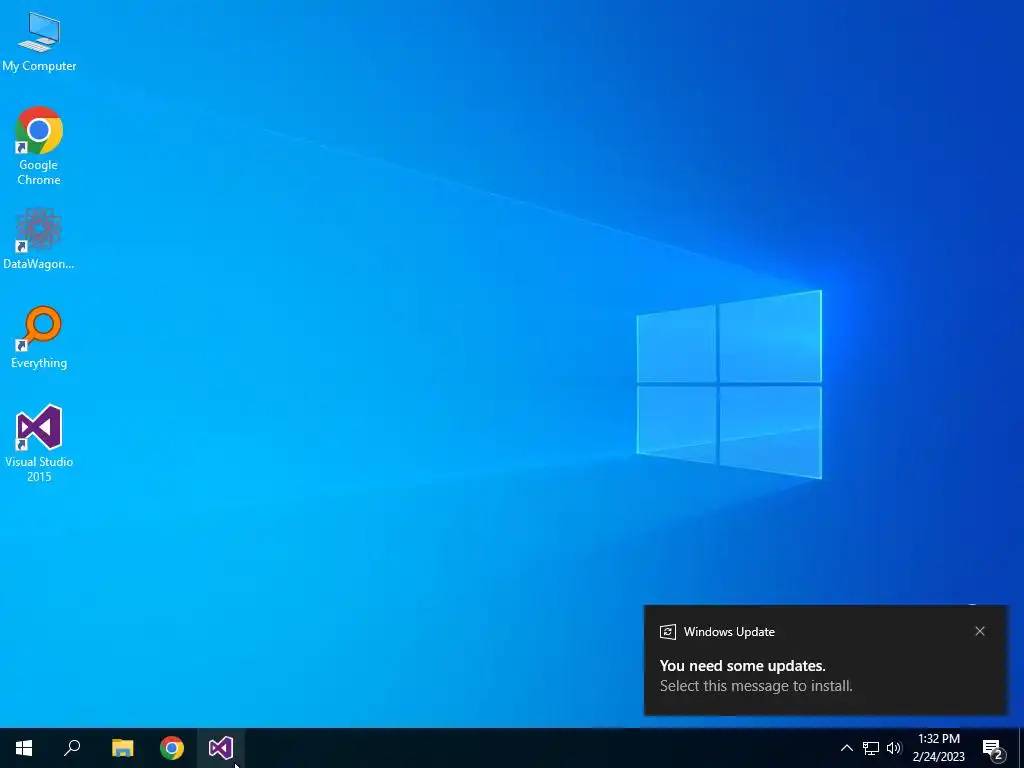Select the My Computer desktop icon
Image resolution: width=1024 pixels, height=768 pixels.
(39, 42)
